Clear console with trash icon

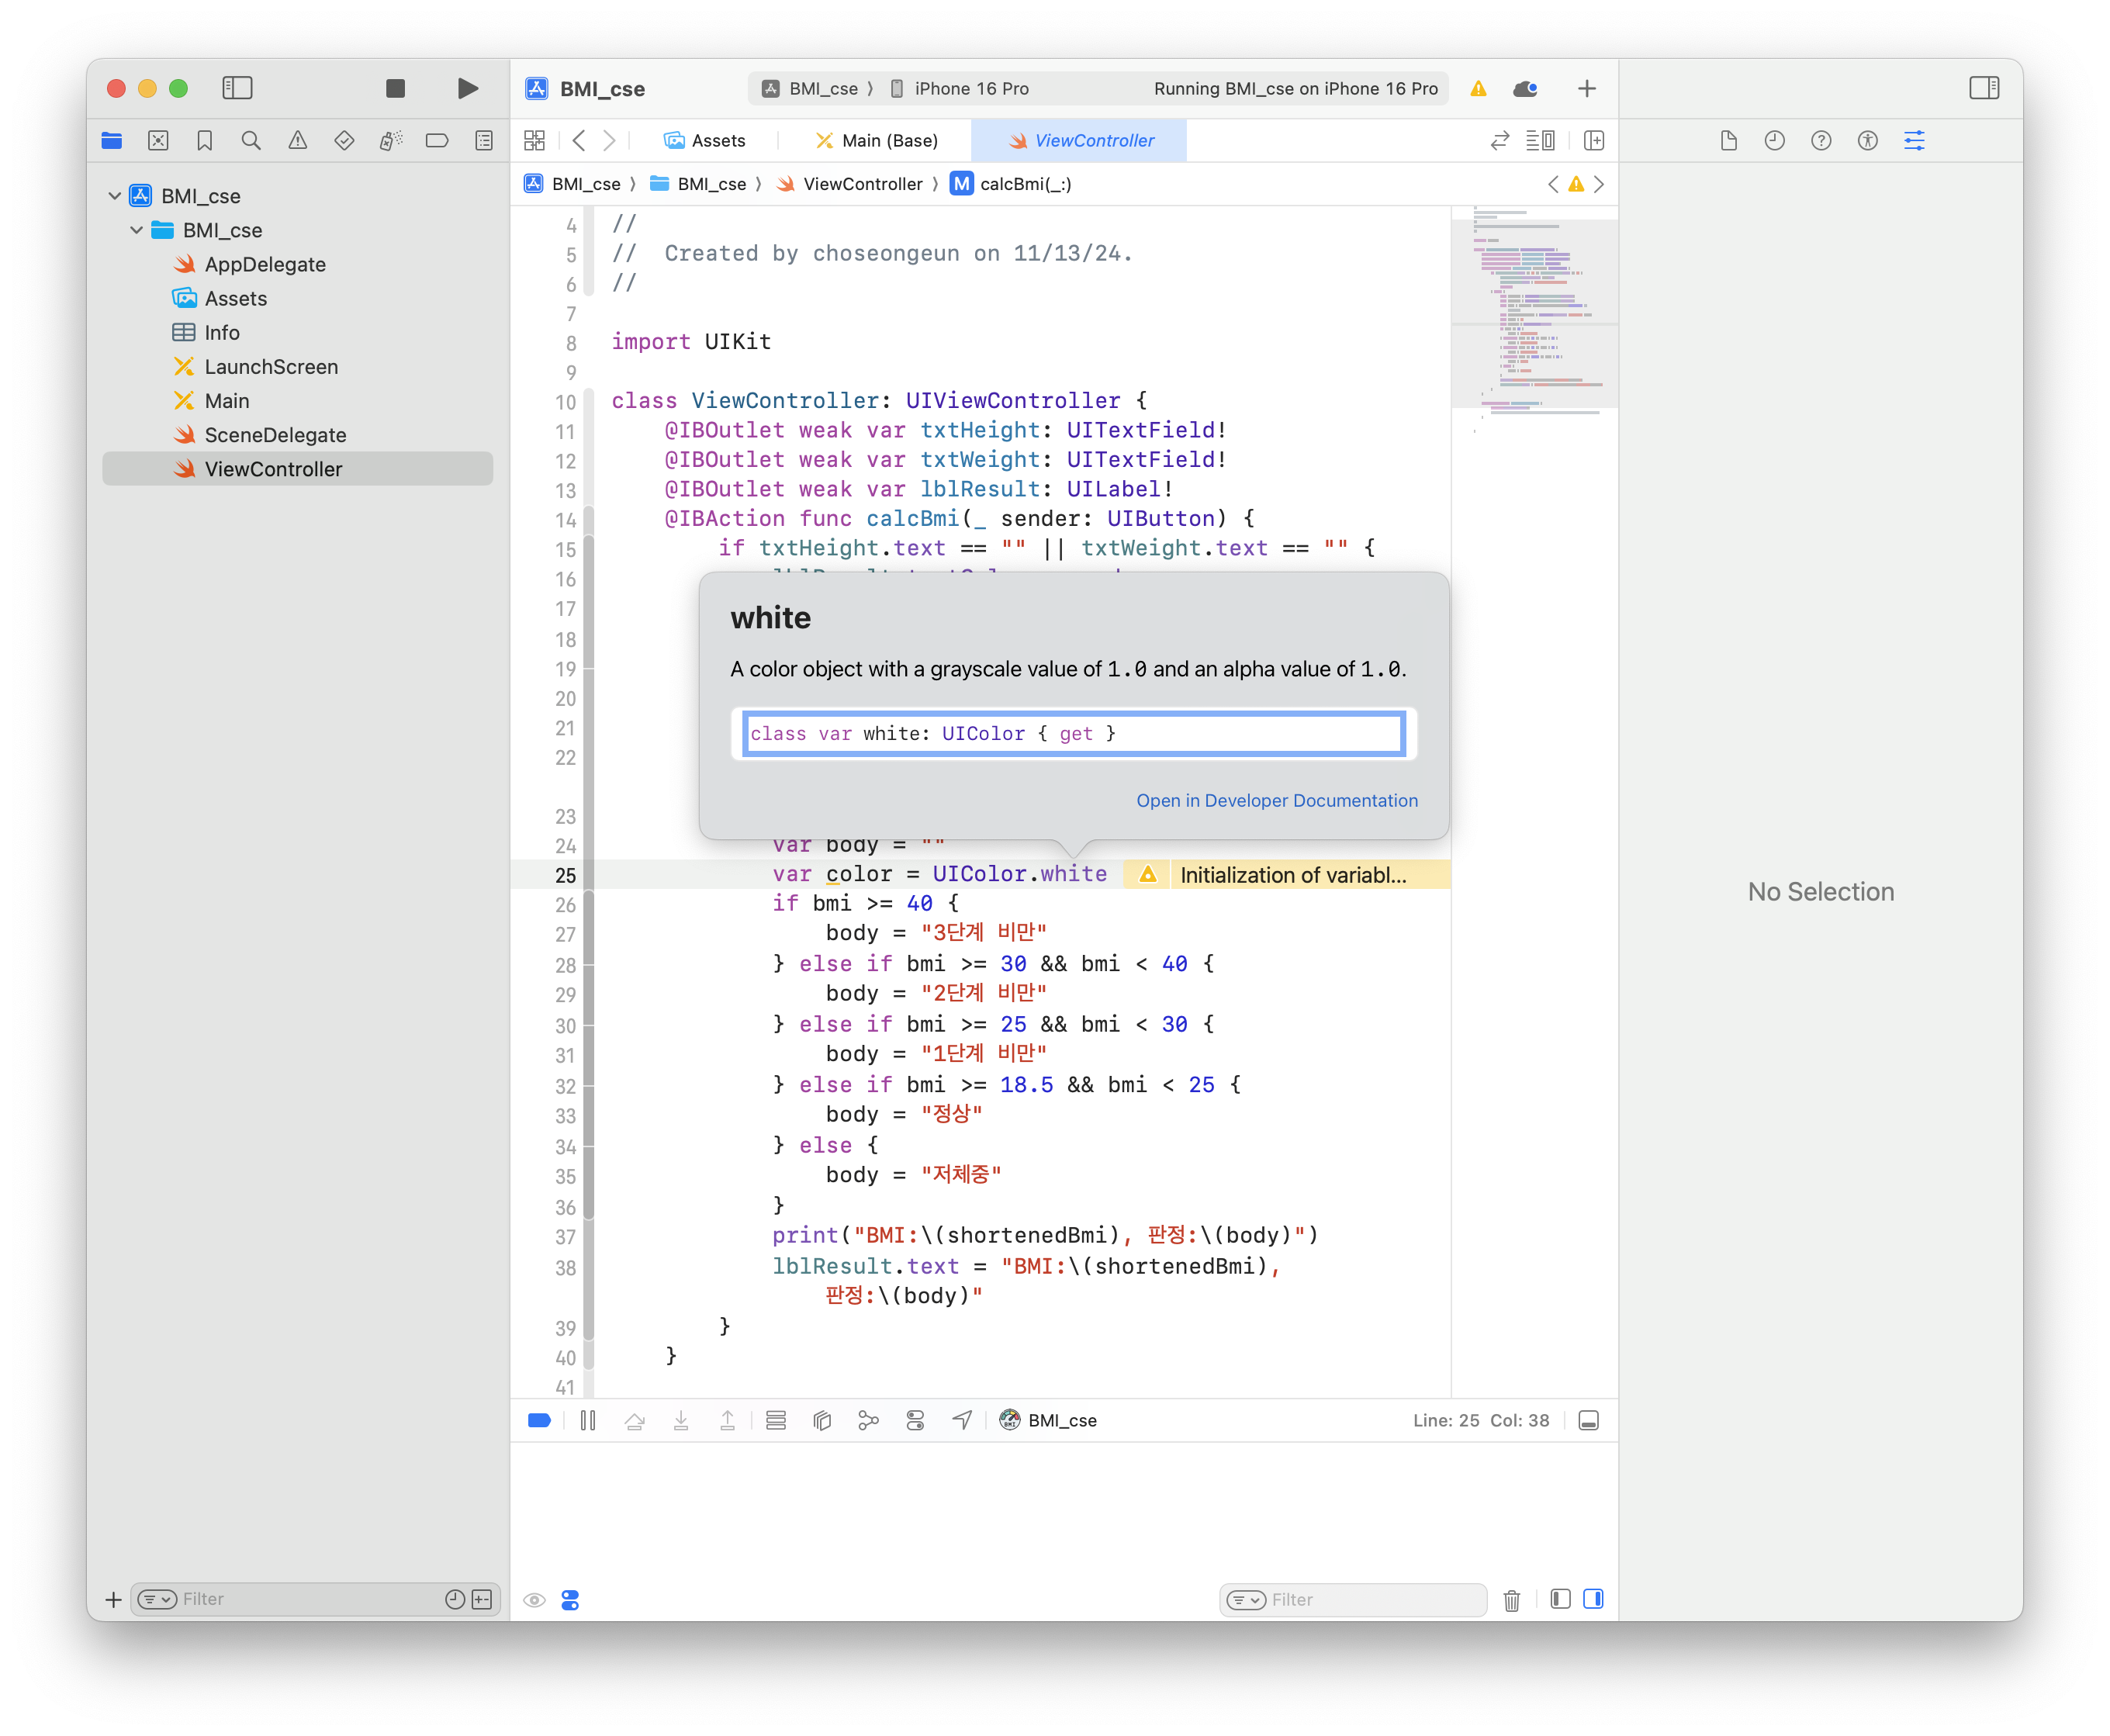click(1511, 1600)
